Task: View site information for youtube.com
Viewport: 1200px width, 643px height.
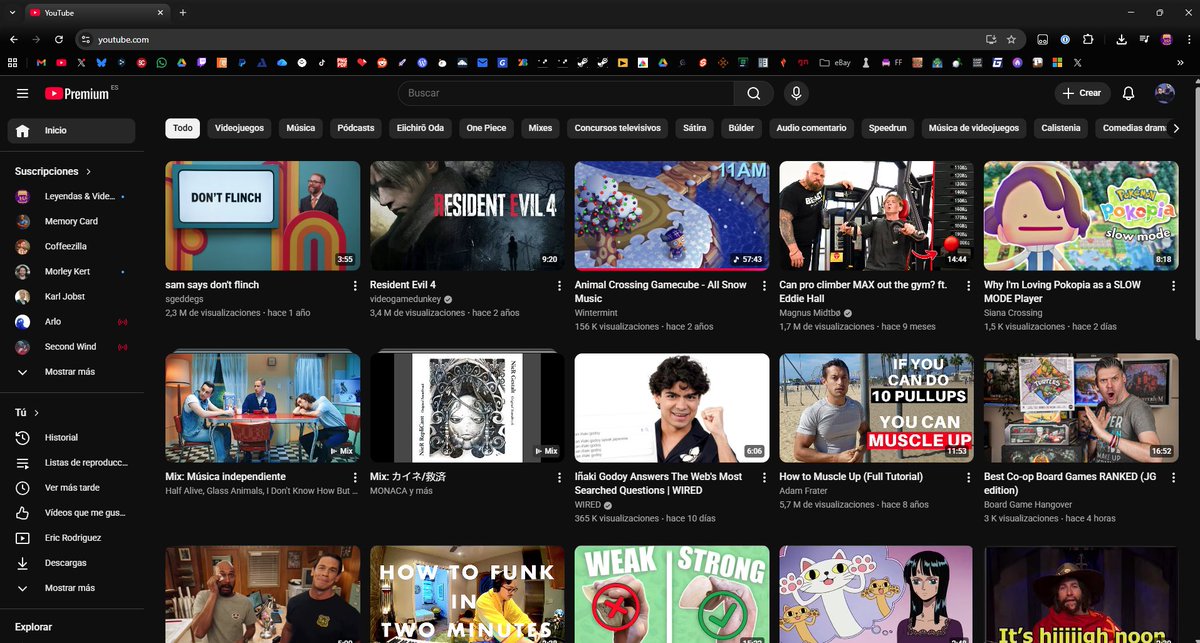Action: pyautogui.click(x=86, y=39)
